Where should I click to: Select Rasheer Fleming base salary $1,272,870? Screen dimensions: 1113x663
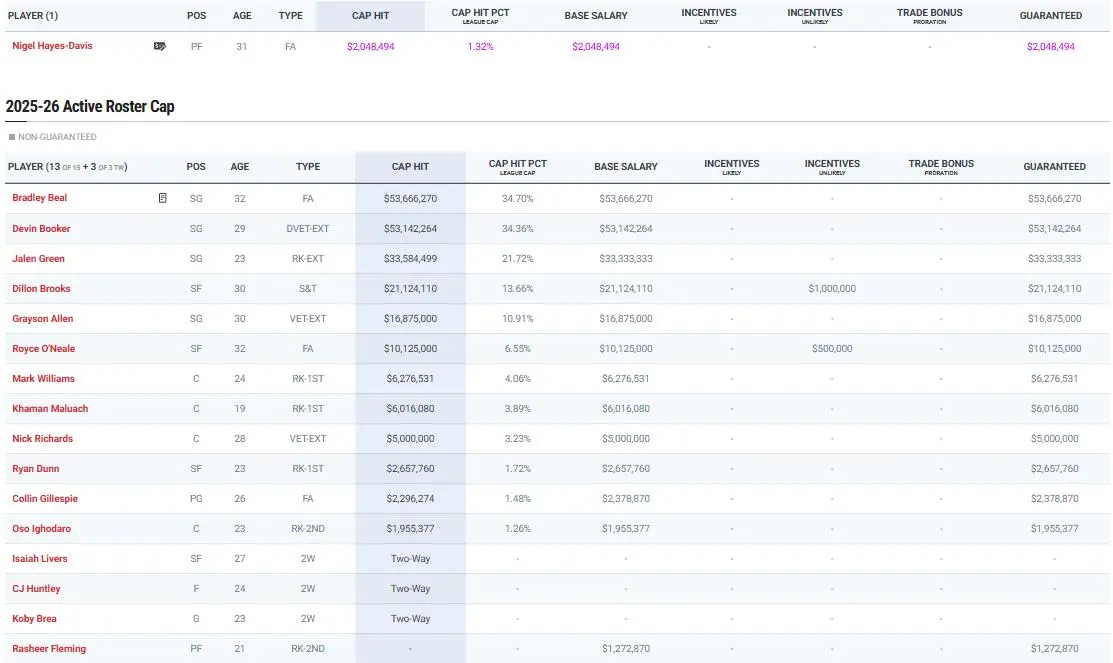[x=626, y=649]
